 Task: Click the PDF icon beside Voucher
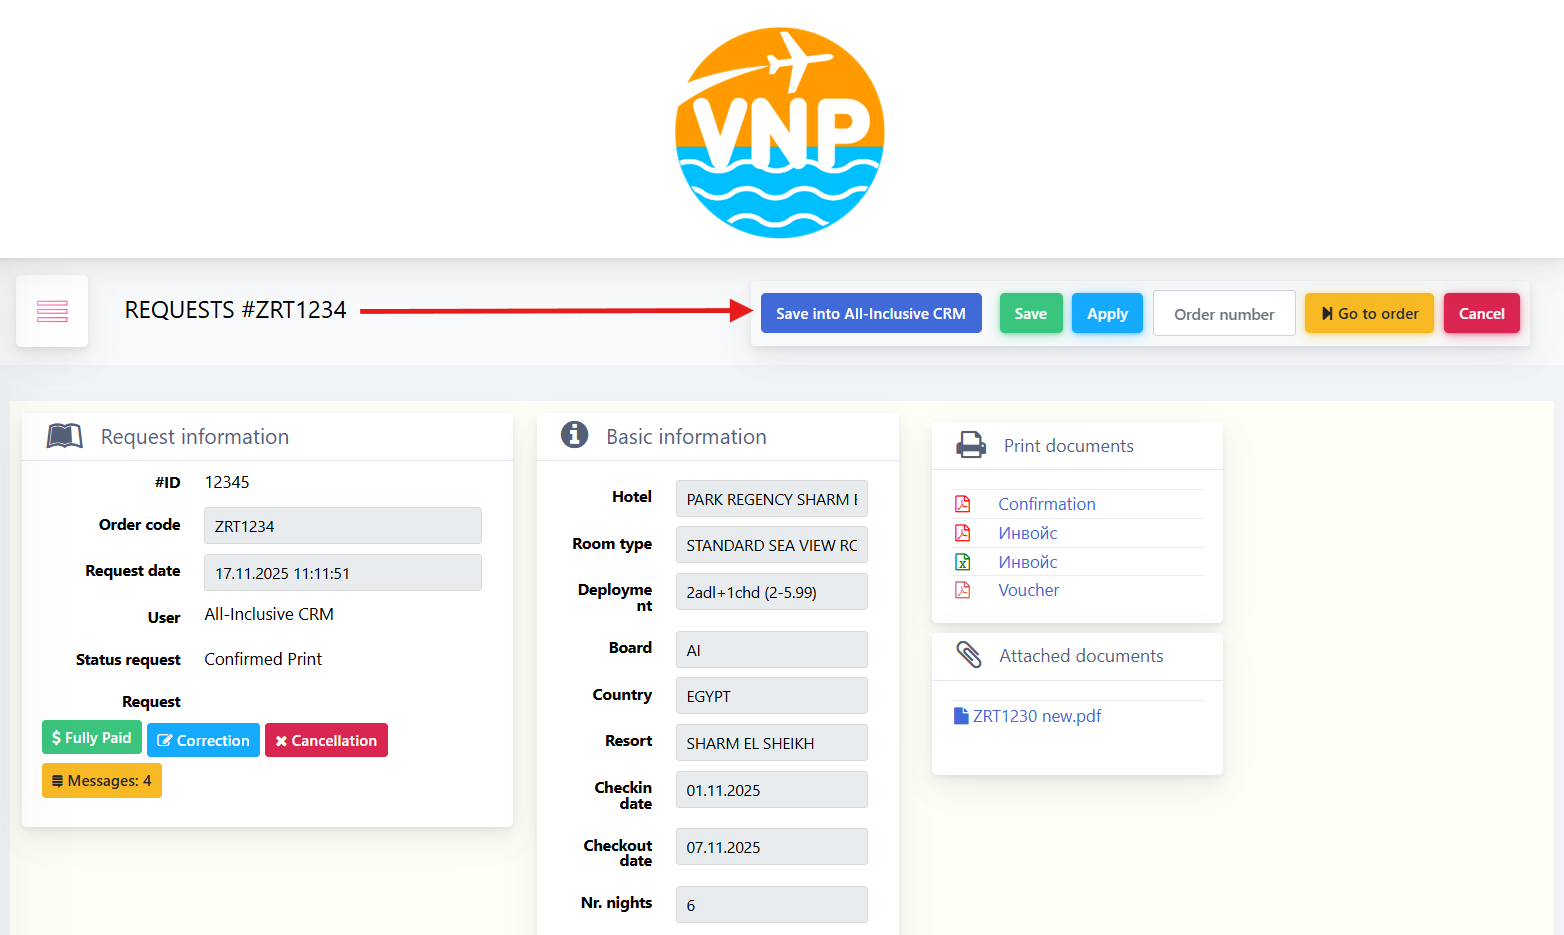pos(962,590)
